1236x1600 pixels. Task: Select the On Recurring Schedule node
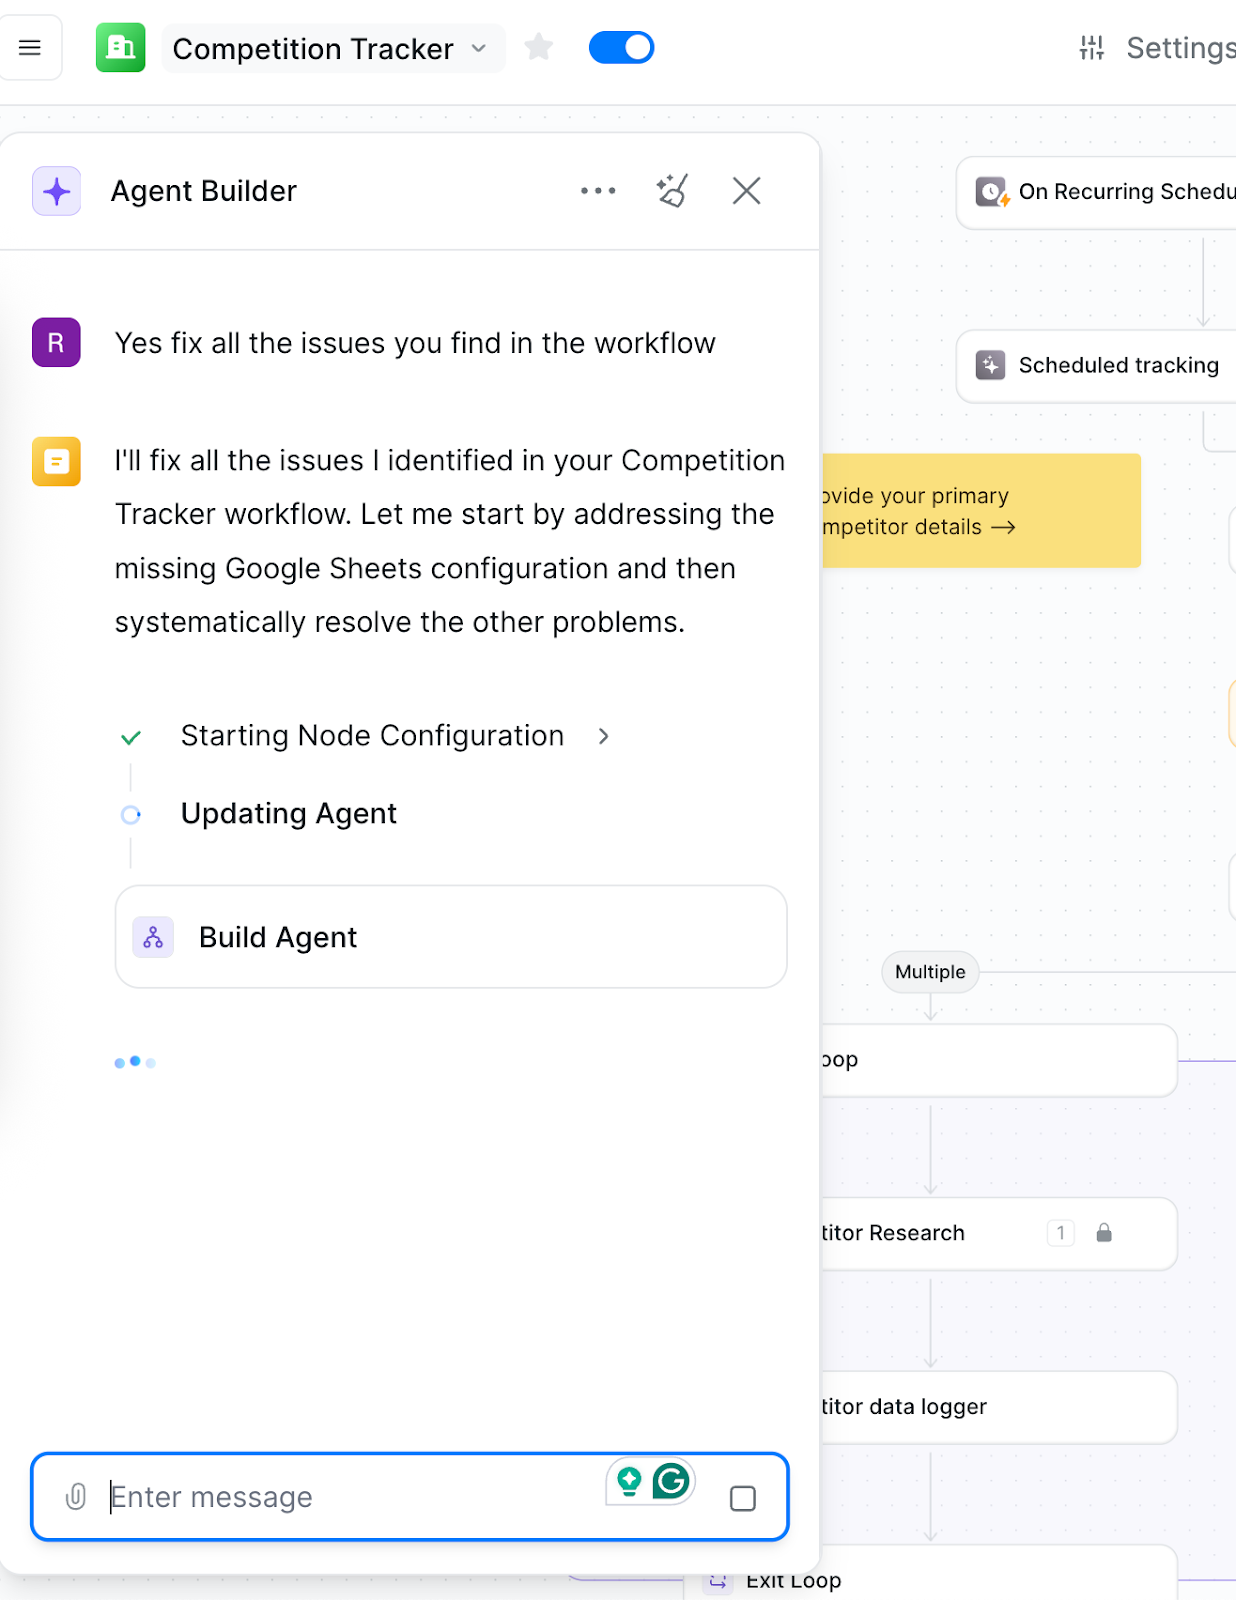point(1097,192)
